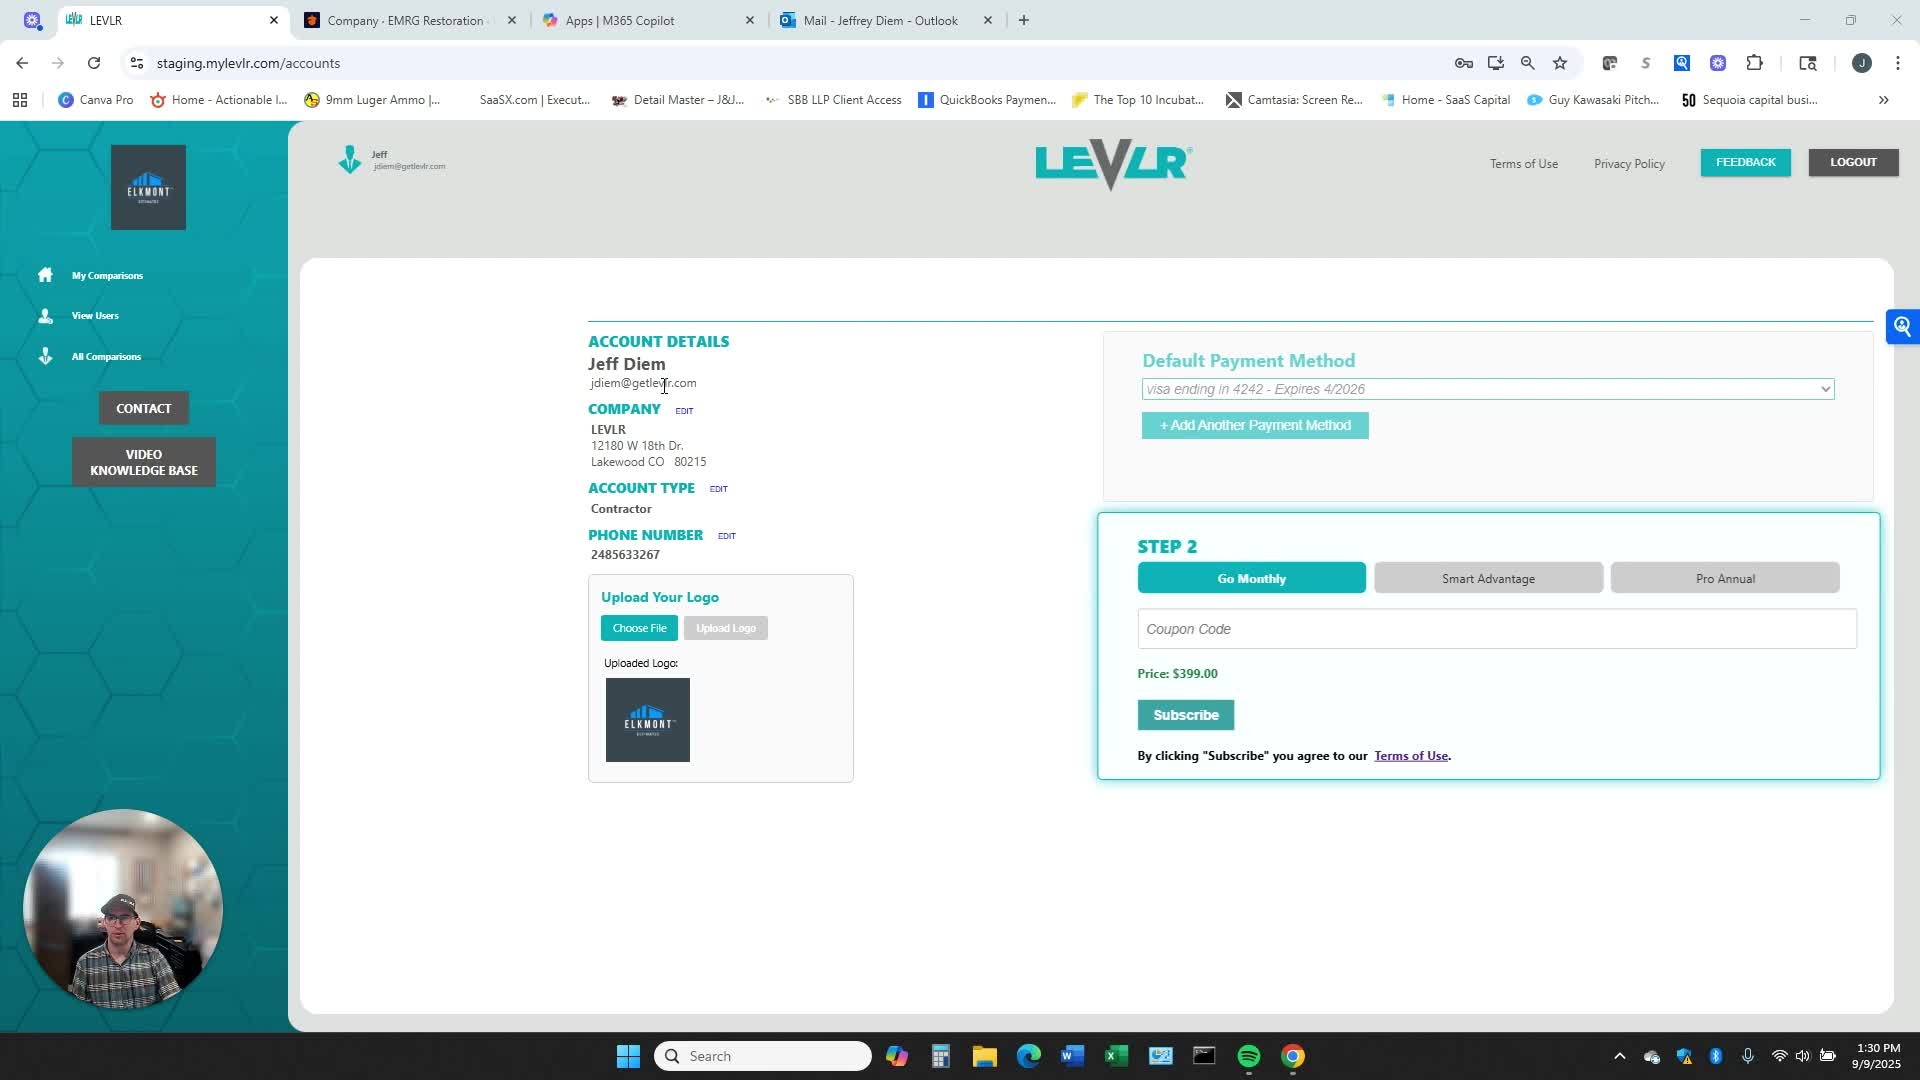Click the My Comparisons home icon

[x=45, y=275]
